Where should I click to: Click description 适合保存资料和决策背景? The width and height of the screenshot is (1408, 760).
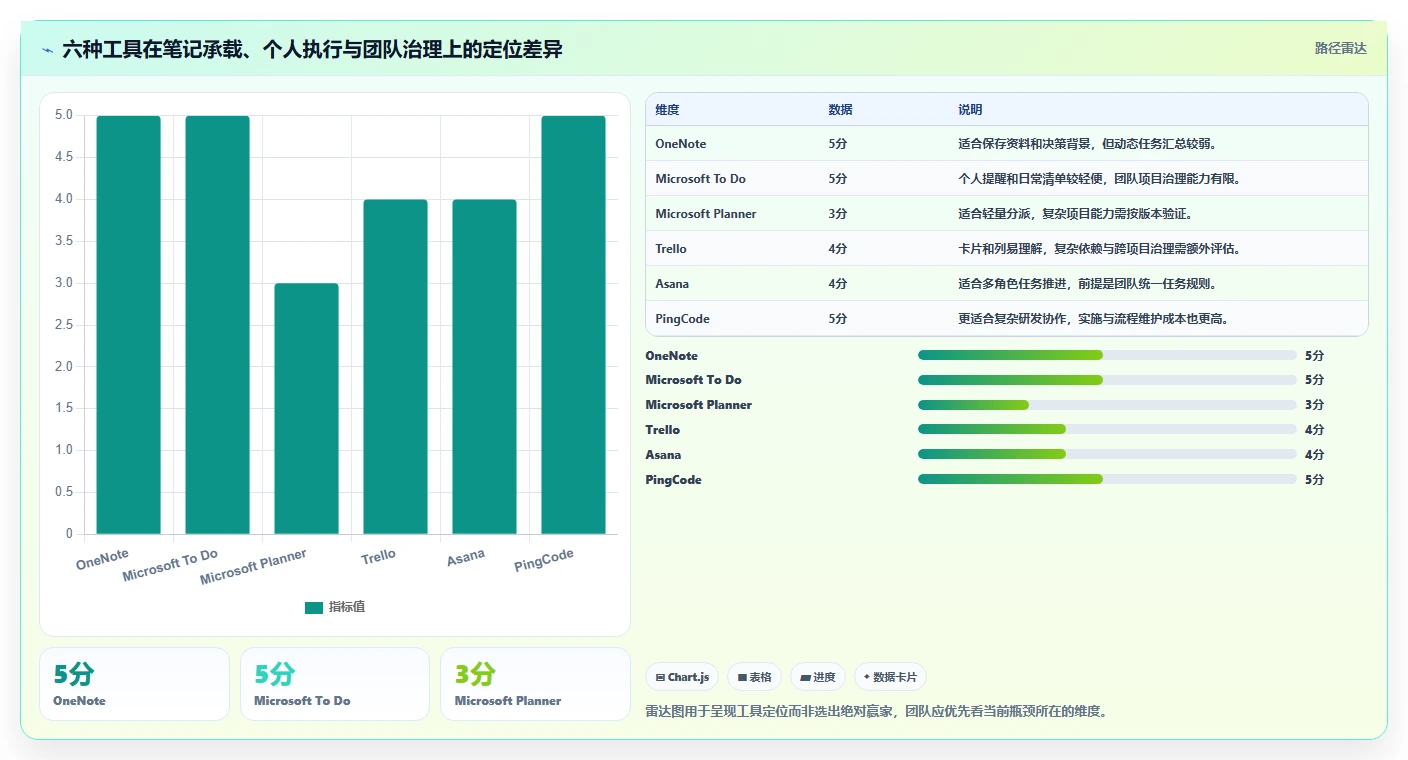[1087, 144]
